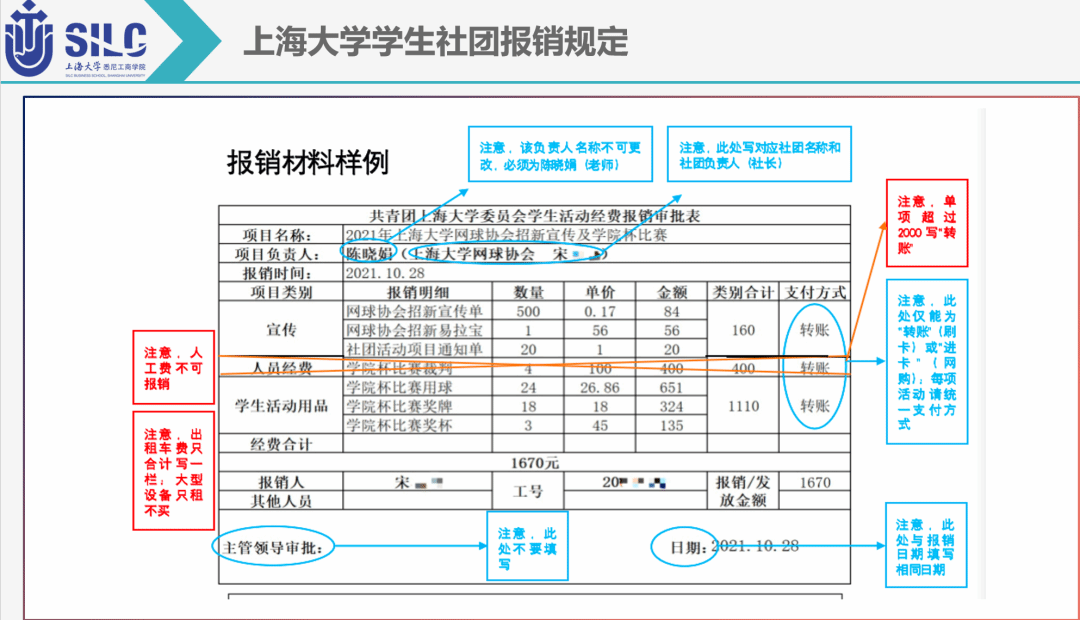Click the 工号 cell in the table
The image size is (1080, 620).
tap(526, 491)
